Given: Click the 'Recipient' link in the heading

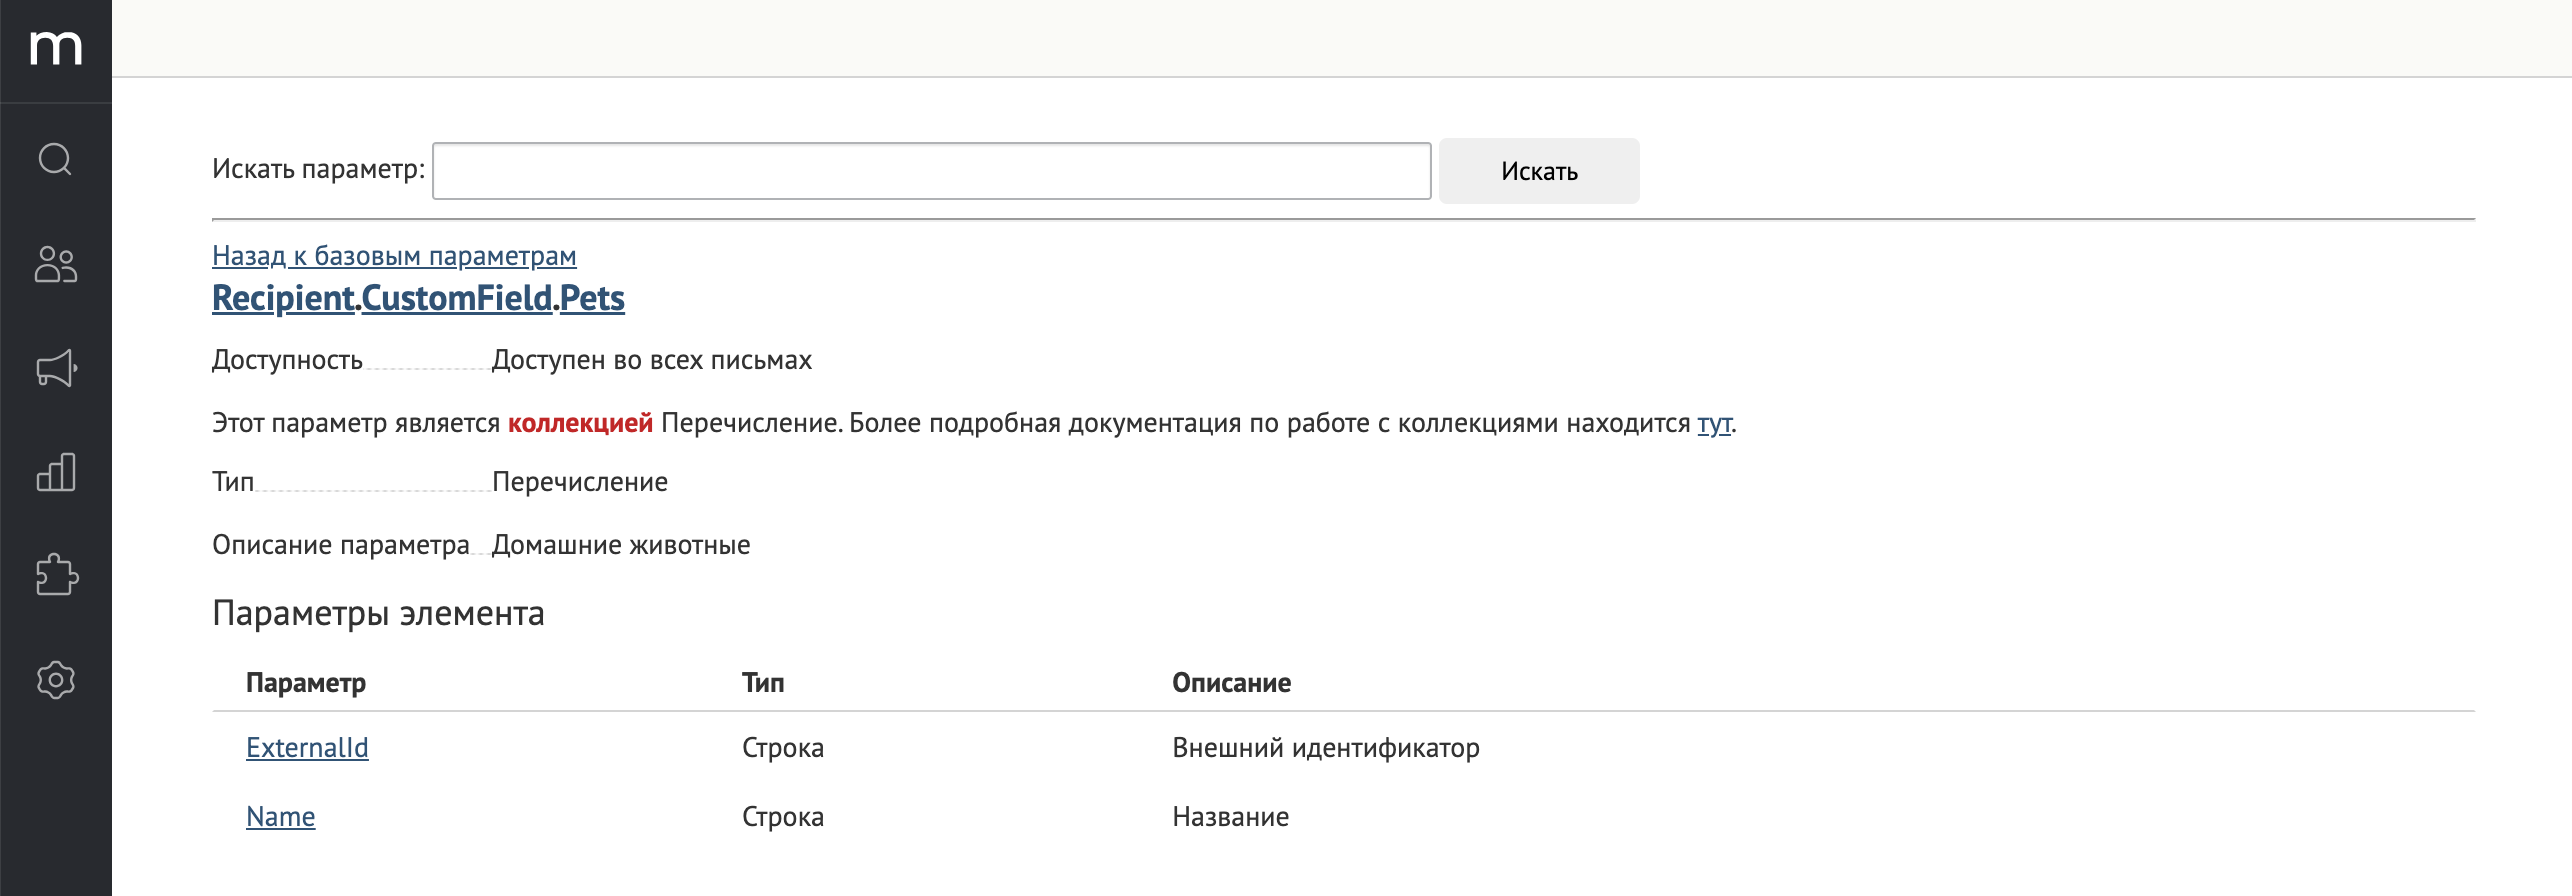Looking at the screenshot, I should [x=283, y=298].
